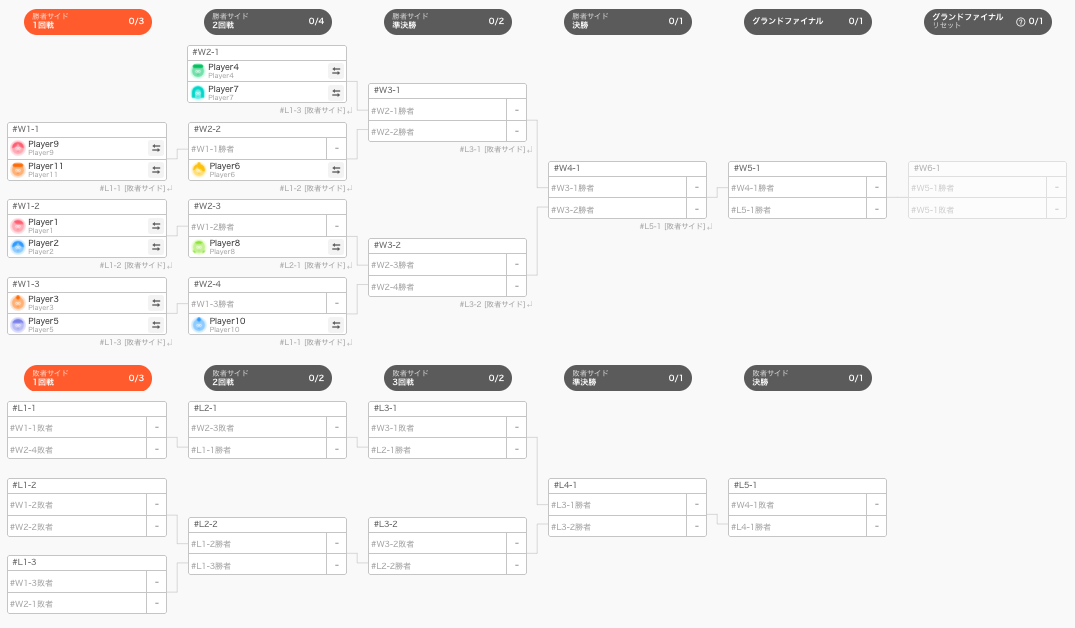This screenshot has height=628, width=1075.
Task: Click swap icon next to Player4
Action: coord(336,71)
